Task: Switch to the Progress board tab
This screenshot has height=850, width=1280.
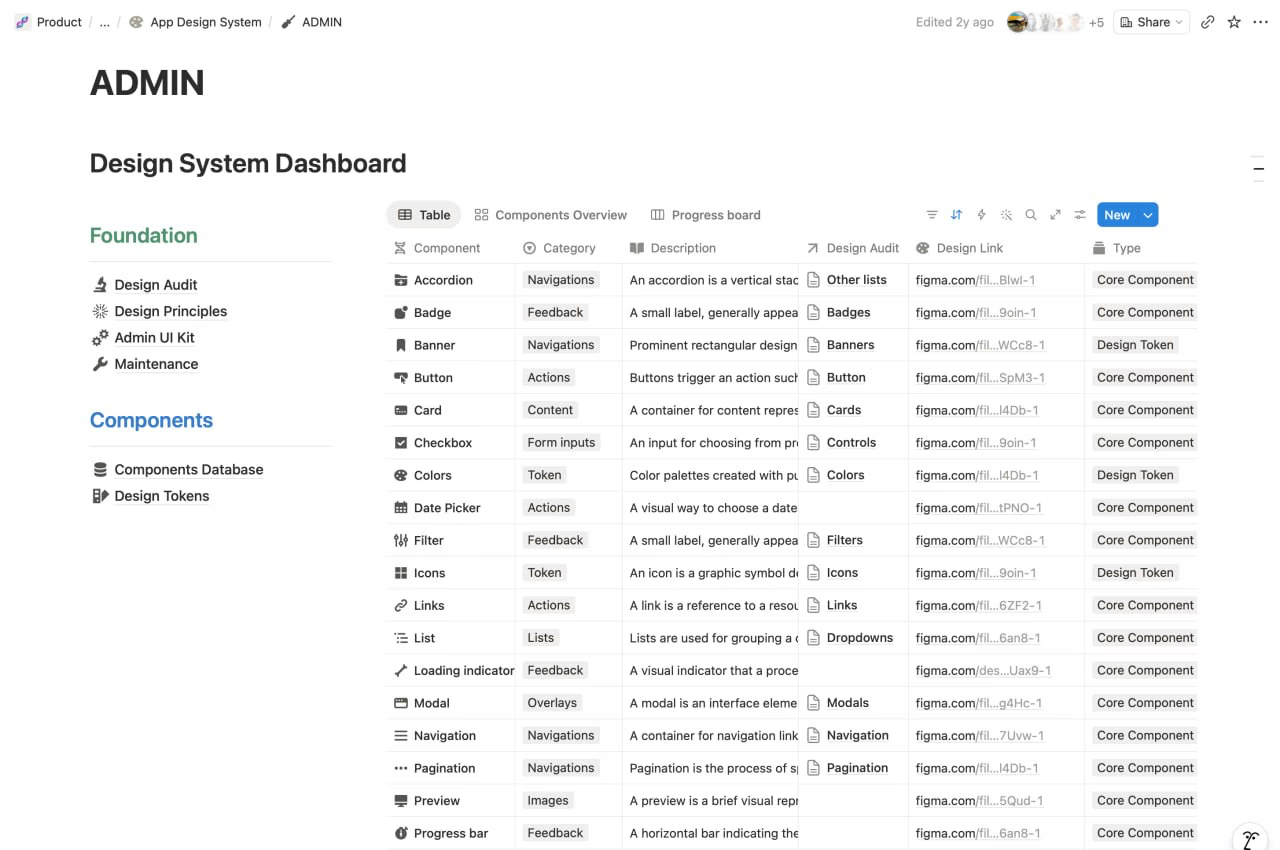Action: pos(706,215)
